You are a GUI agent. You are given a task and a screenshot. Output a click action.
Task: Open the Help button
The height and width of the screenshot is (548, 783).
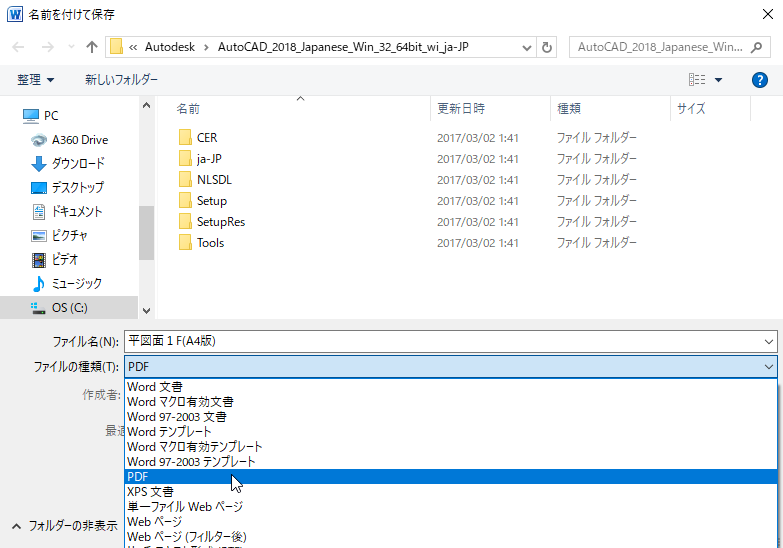(x=760, y=80)
